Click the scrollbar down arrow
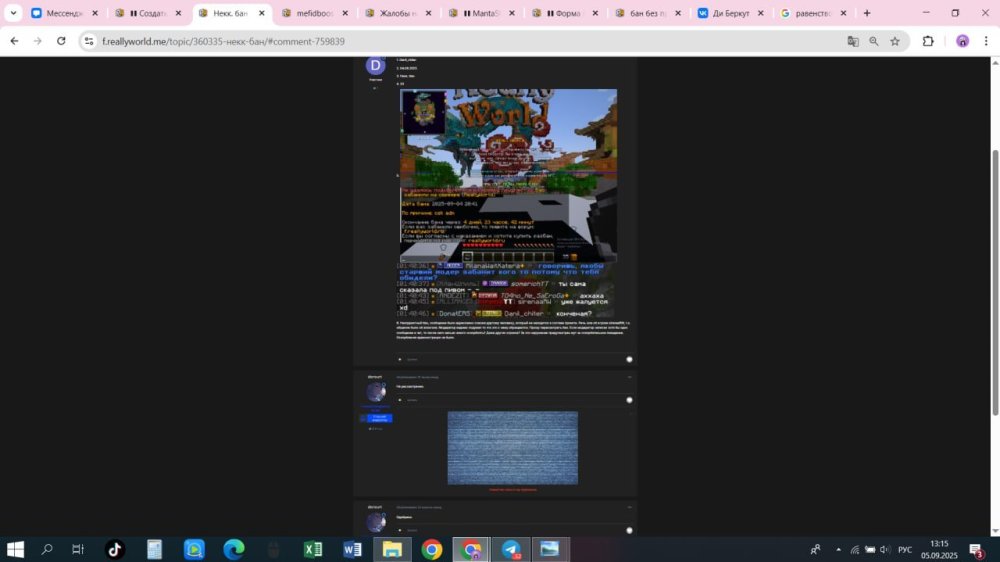Image resolution: width=1000 pixels, height=562 pixels. click(995, 531)
